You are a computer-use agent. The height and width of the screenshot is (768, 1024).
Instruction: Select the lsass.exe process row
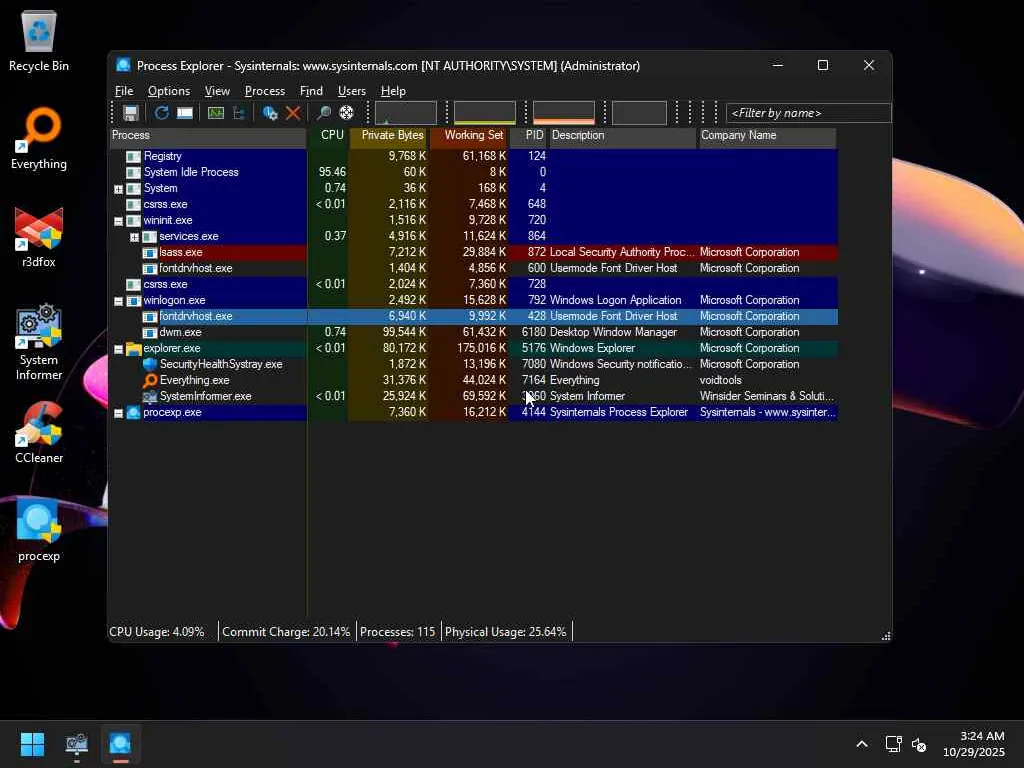tap(473, 252)
